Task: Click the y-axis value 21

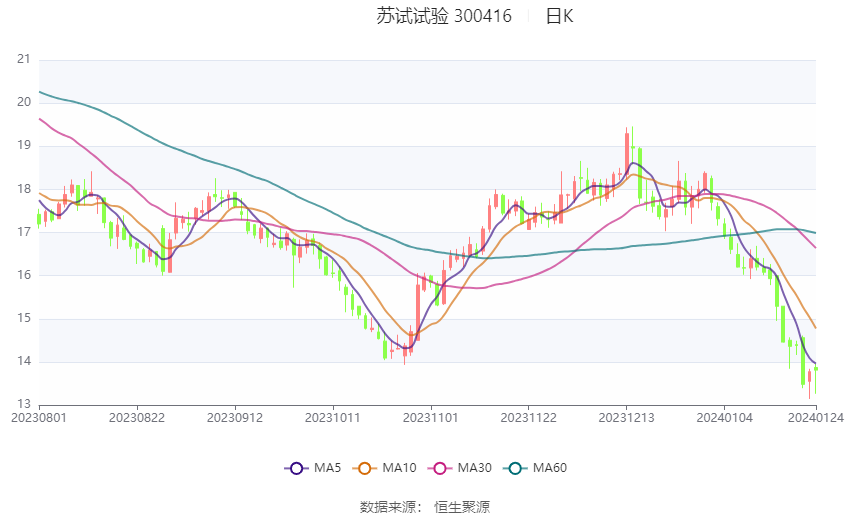Action: click(x=24, y=59)
